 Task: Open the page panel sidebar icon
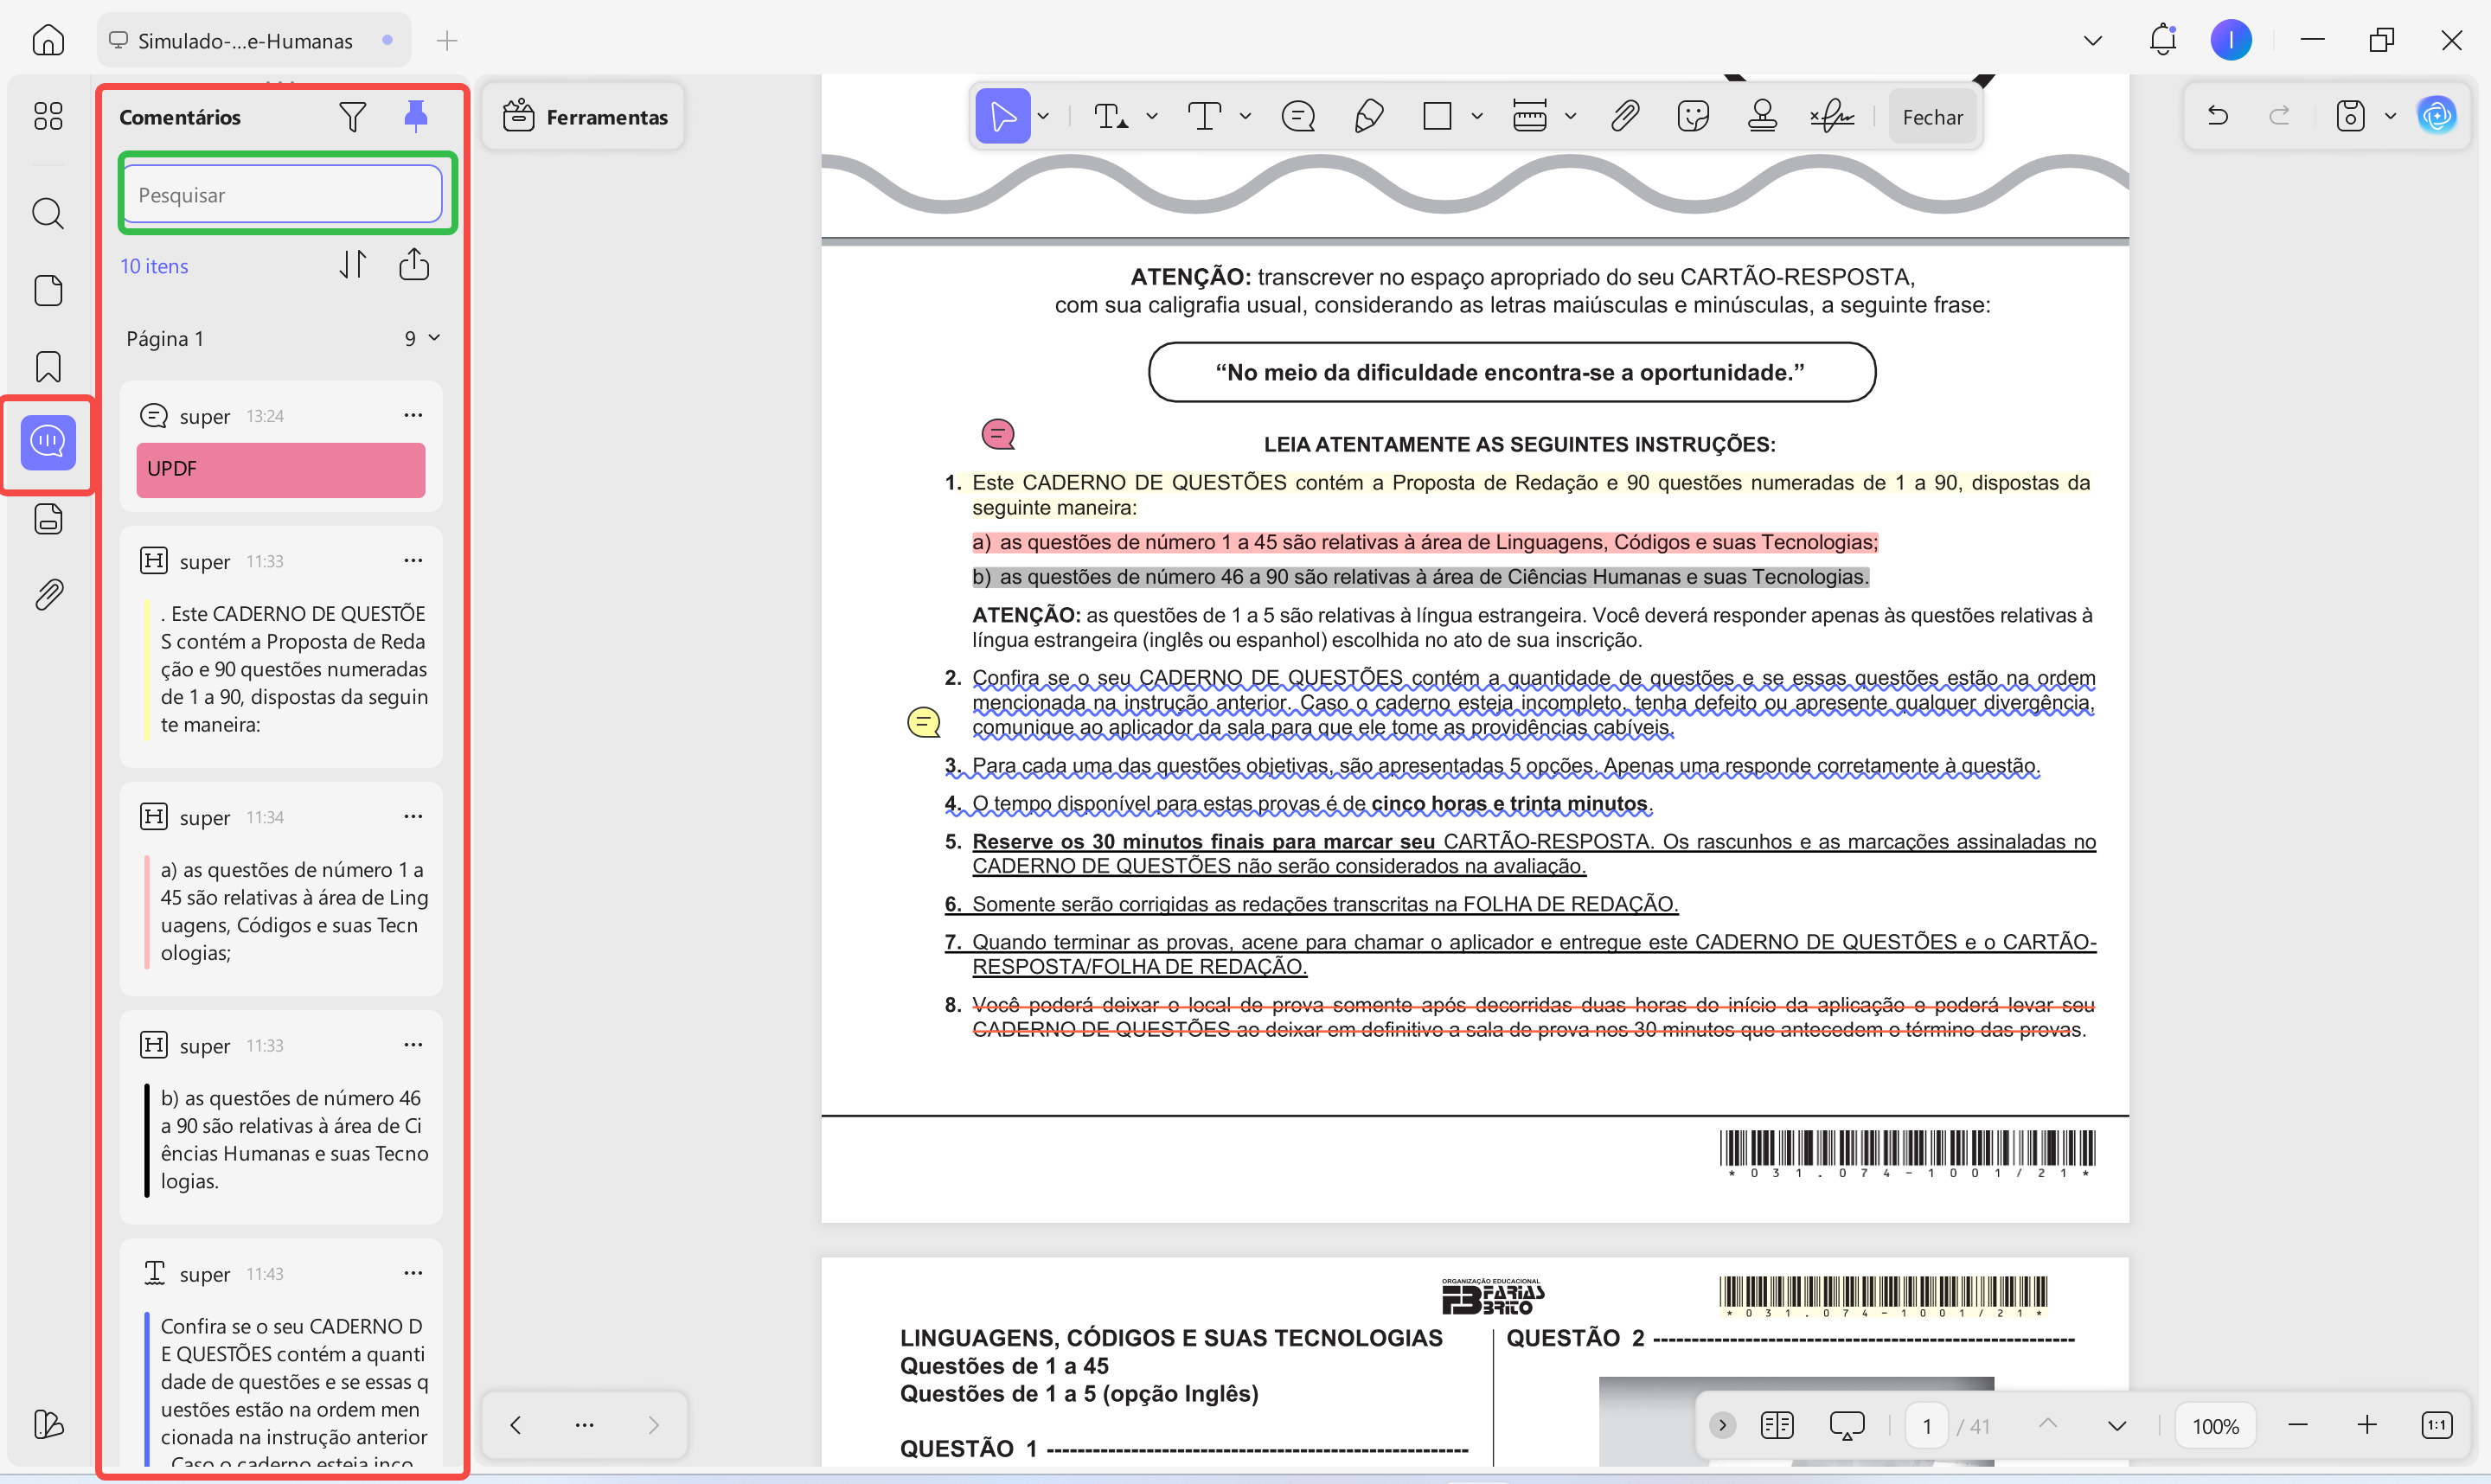[48, 290]
